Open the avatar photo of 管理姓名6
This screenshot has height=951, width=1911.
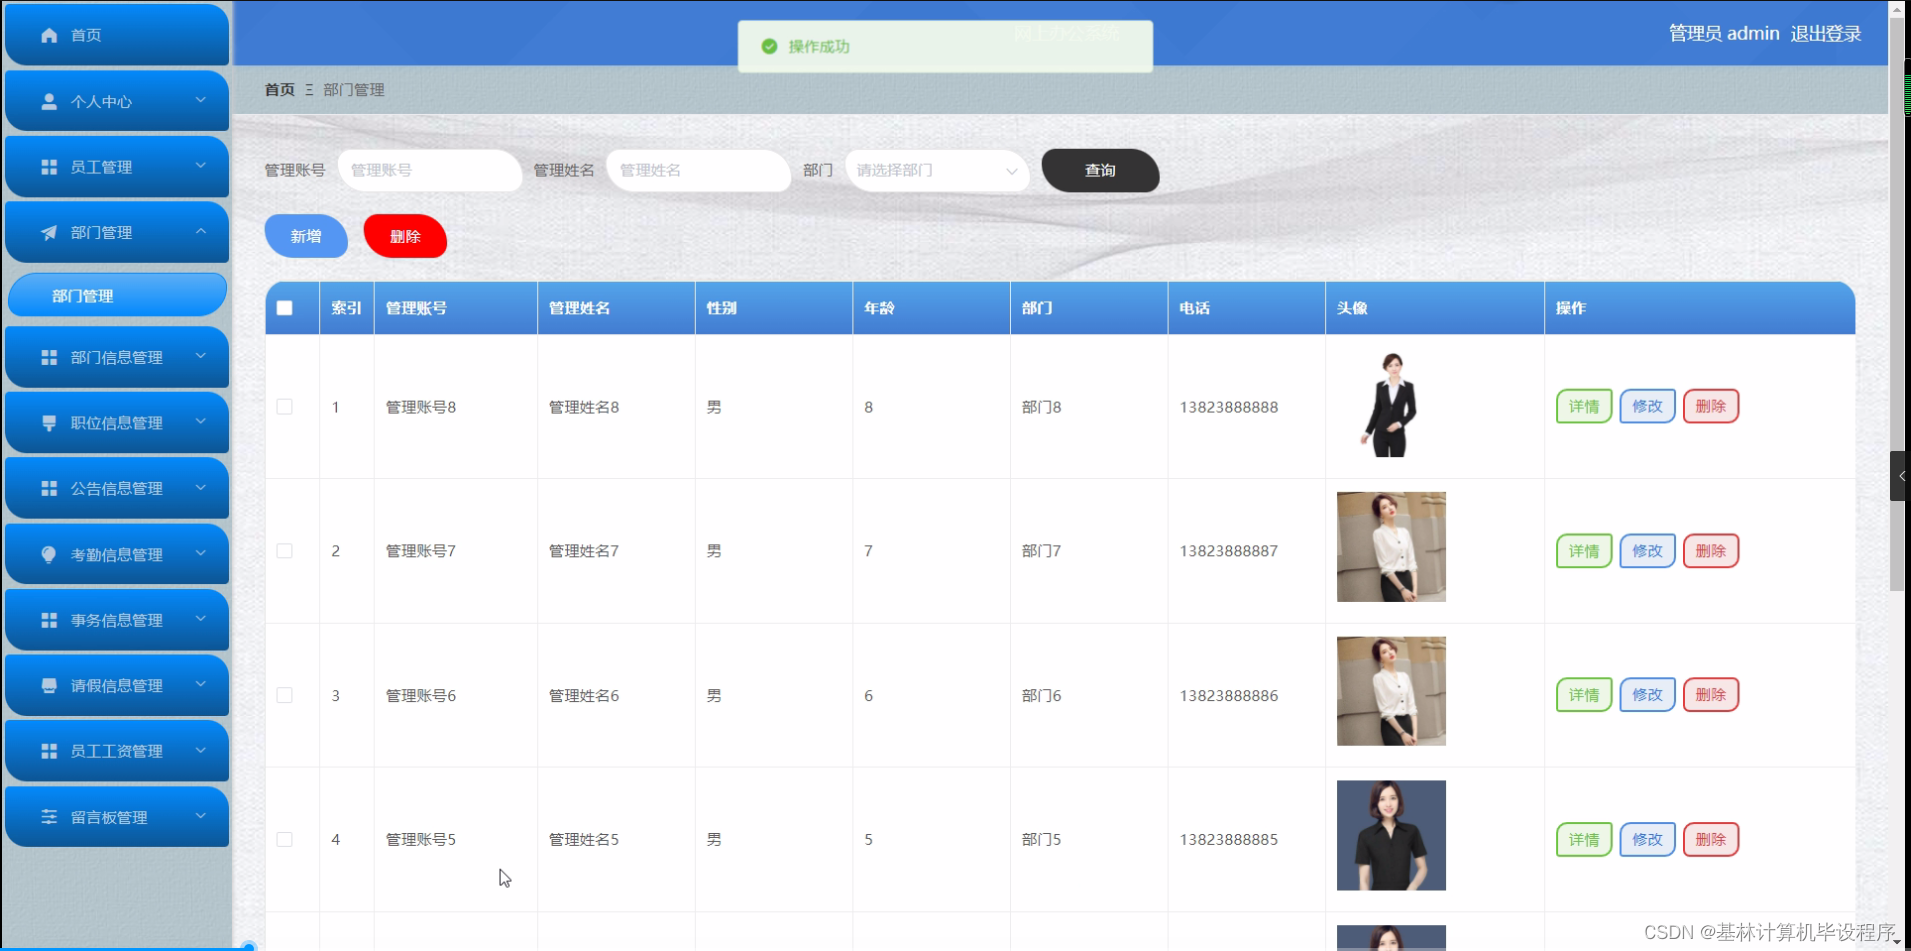pyautogui.click(x=1390, y=690)
